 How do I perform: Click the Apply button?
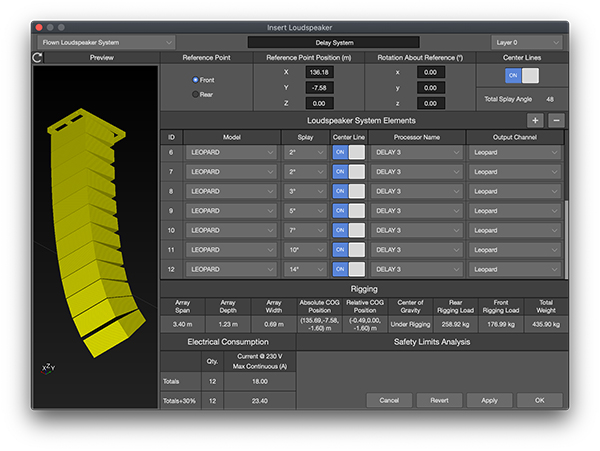click(x=489, y=400)
